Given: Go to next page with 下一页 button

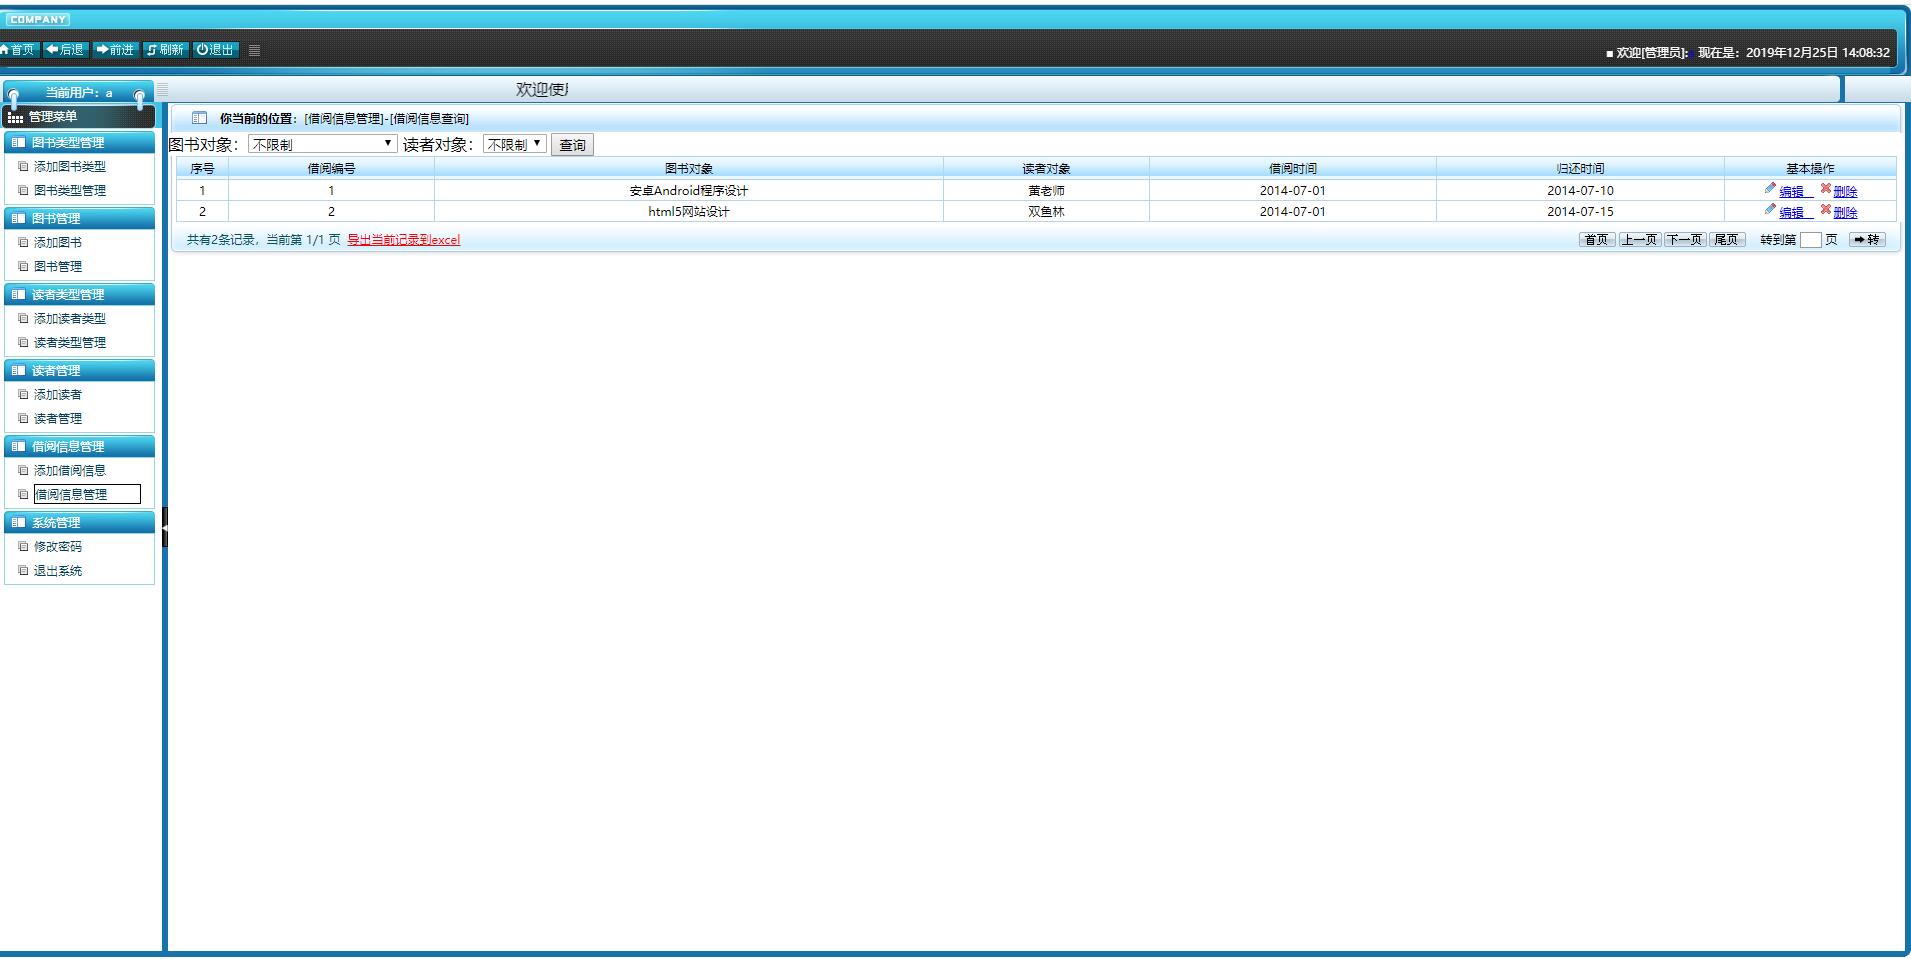Looking at the screenshot, I should tap(1684, 240).
